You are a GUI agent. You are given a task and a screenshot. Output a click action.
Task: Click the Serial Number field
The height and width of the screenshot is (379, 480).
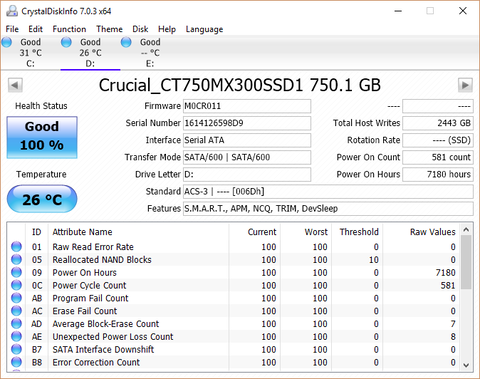247,123
